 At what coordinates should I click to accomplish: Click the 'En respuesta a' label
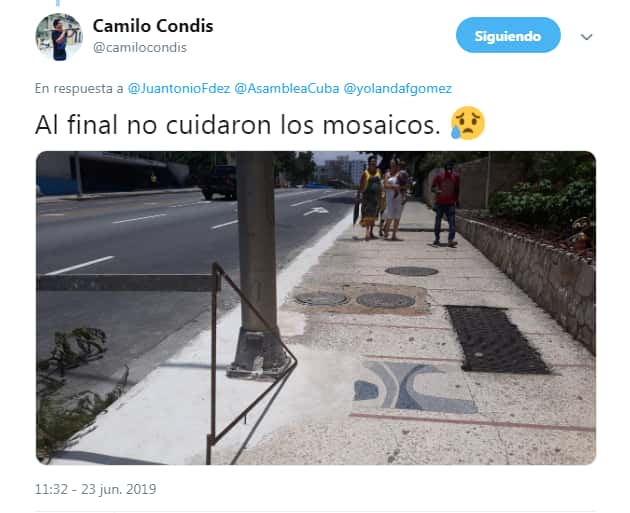[x=79, y=88]
